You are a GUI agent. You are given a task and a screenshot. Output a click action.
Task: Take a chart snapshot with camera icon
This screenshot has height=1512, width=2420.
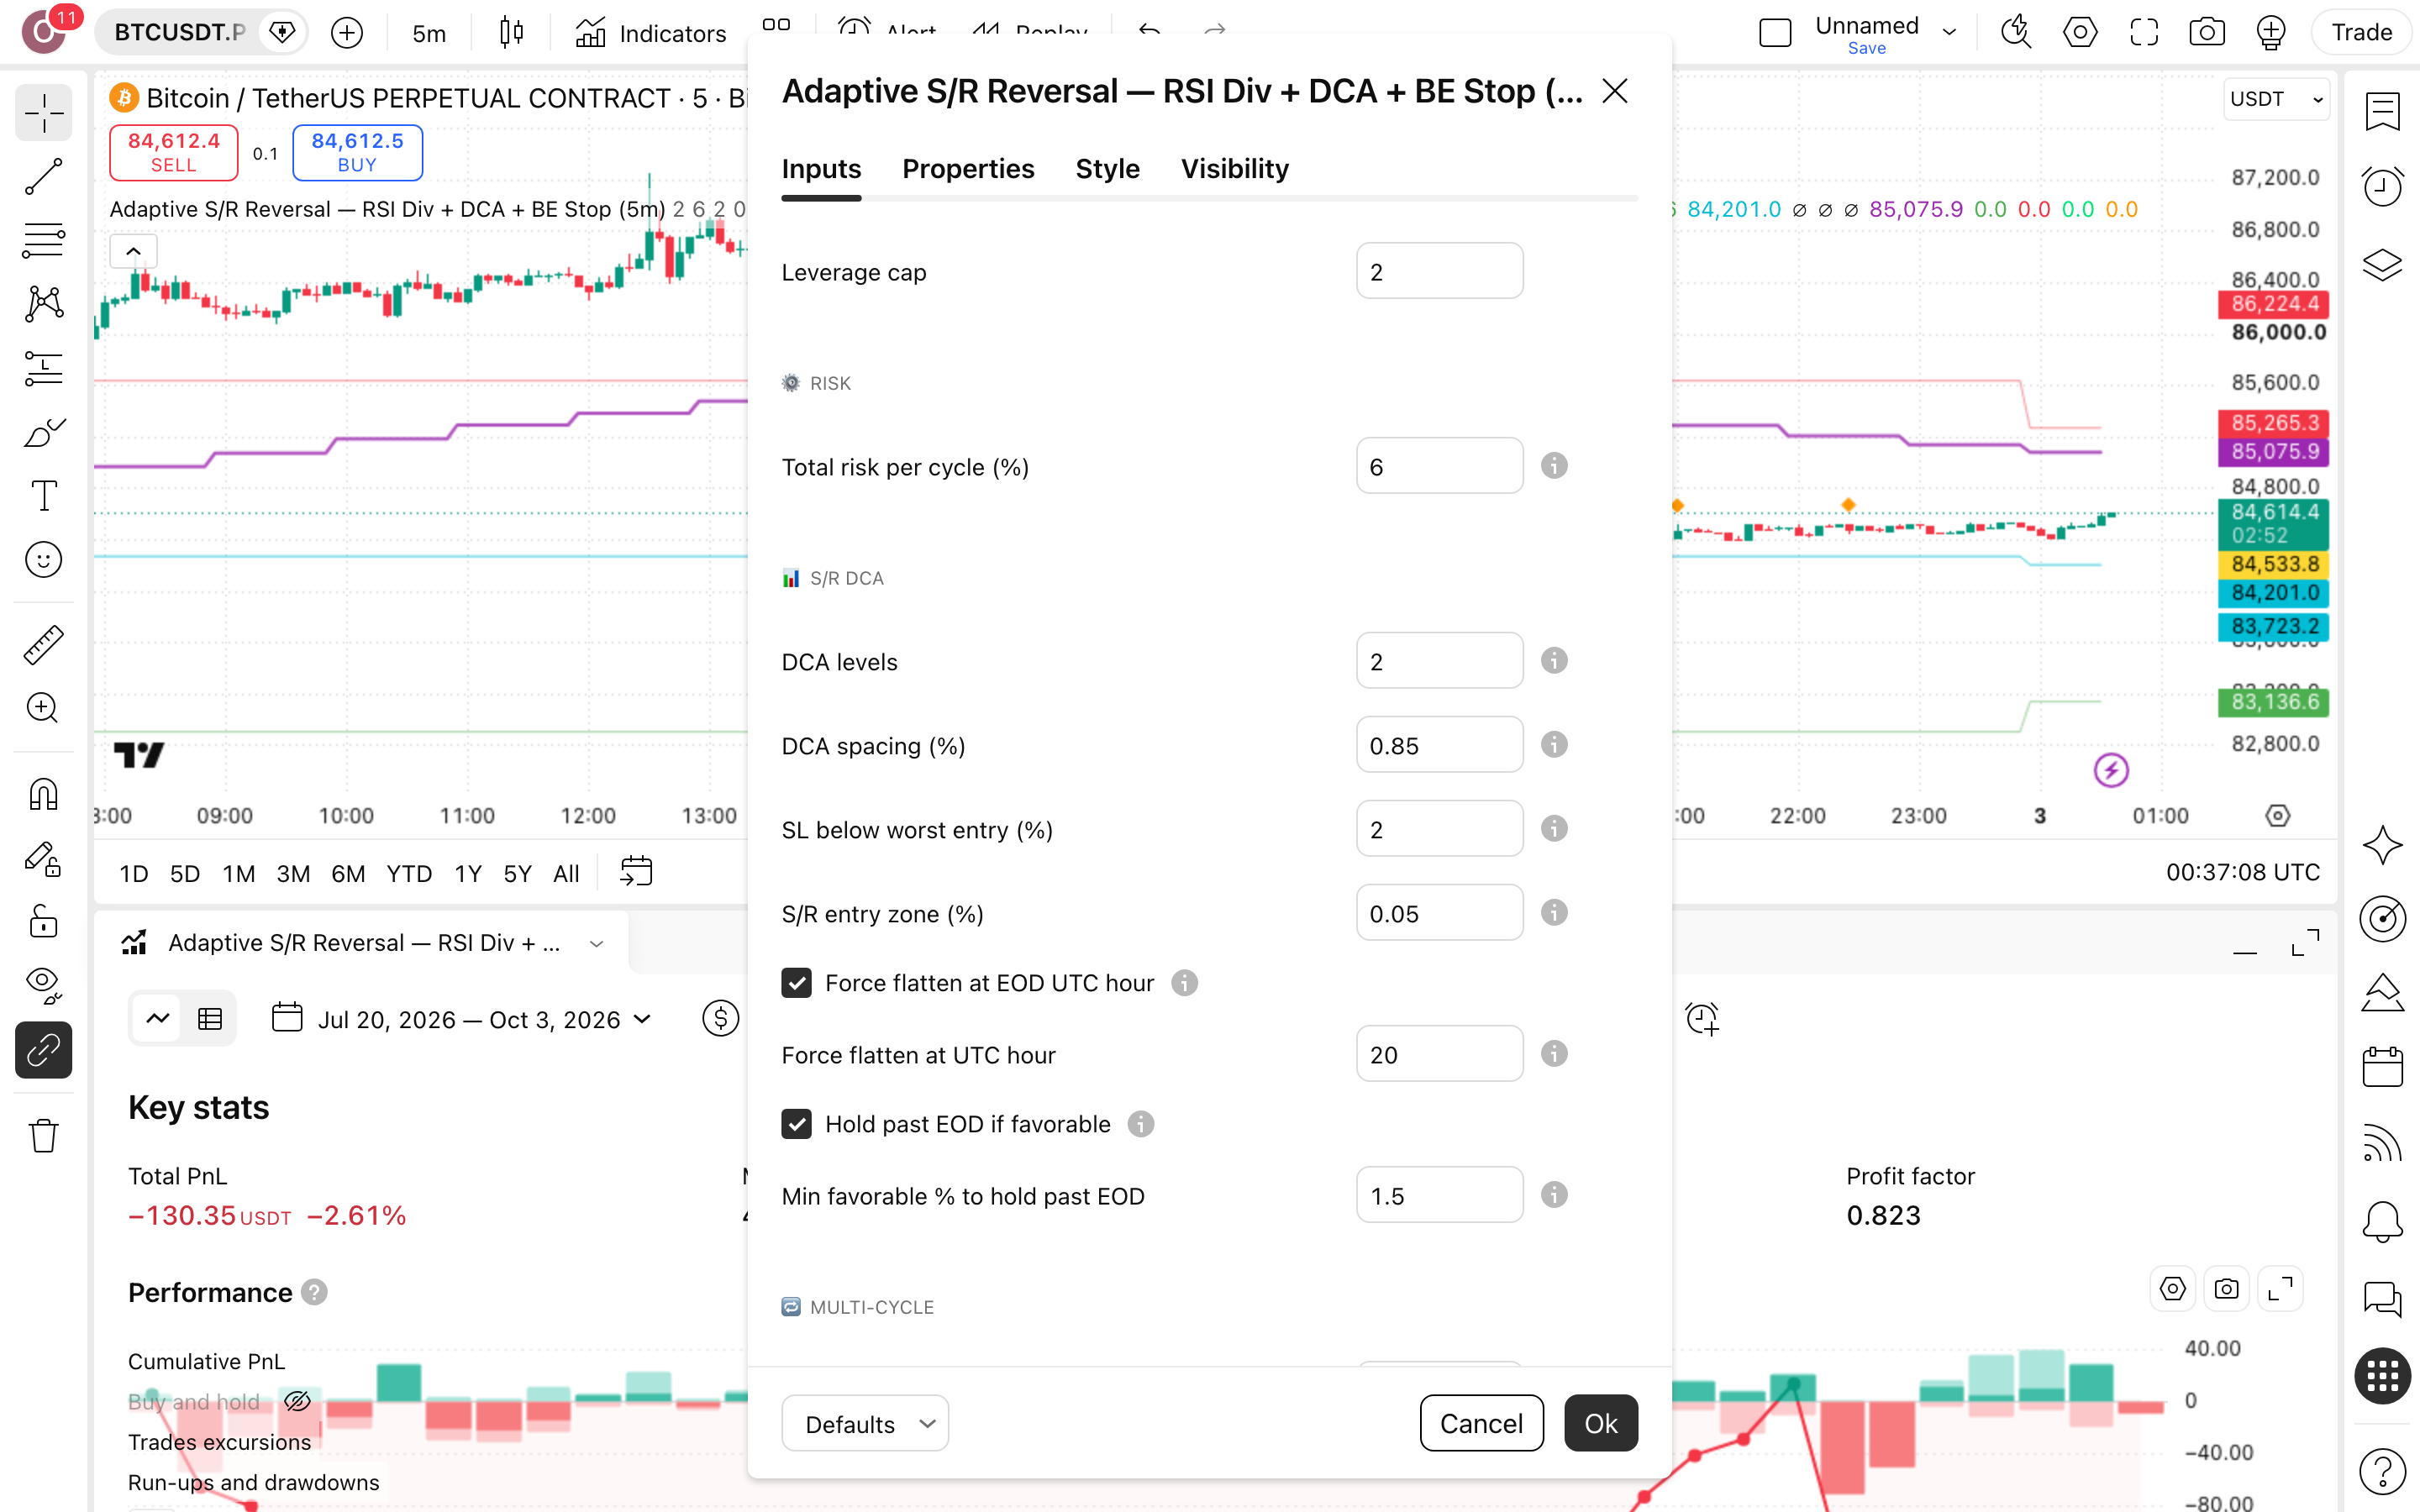coord(2206,33)
